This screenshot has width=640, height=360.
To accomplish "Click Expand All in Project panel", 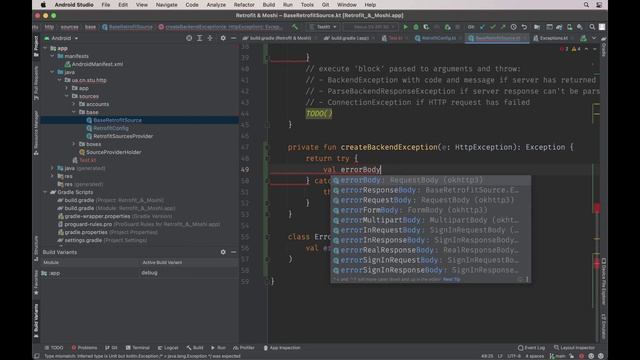I will pos(200,38).
